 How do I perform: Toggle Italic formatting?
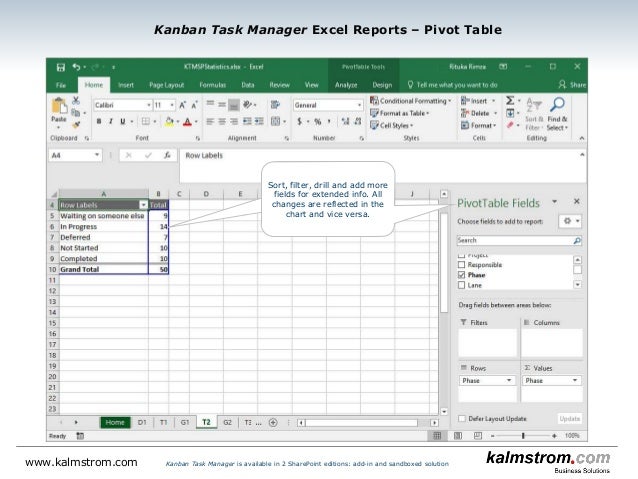[x=111, y=121]
